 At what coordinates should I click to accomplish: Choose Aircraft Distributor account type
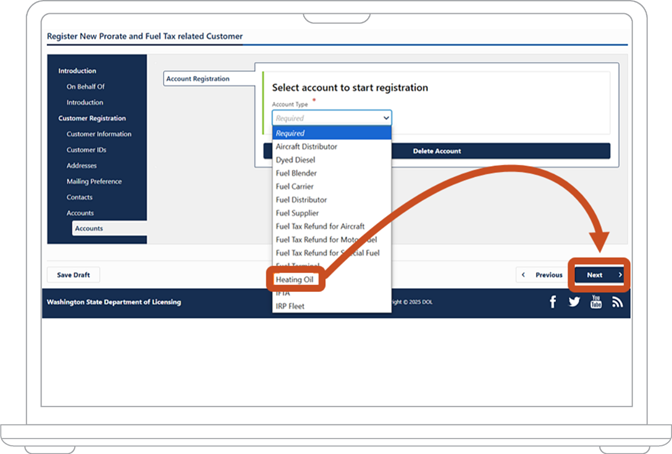coord(332,146)
